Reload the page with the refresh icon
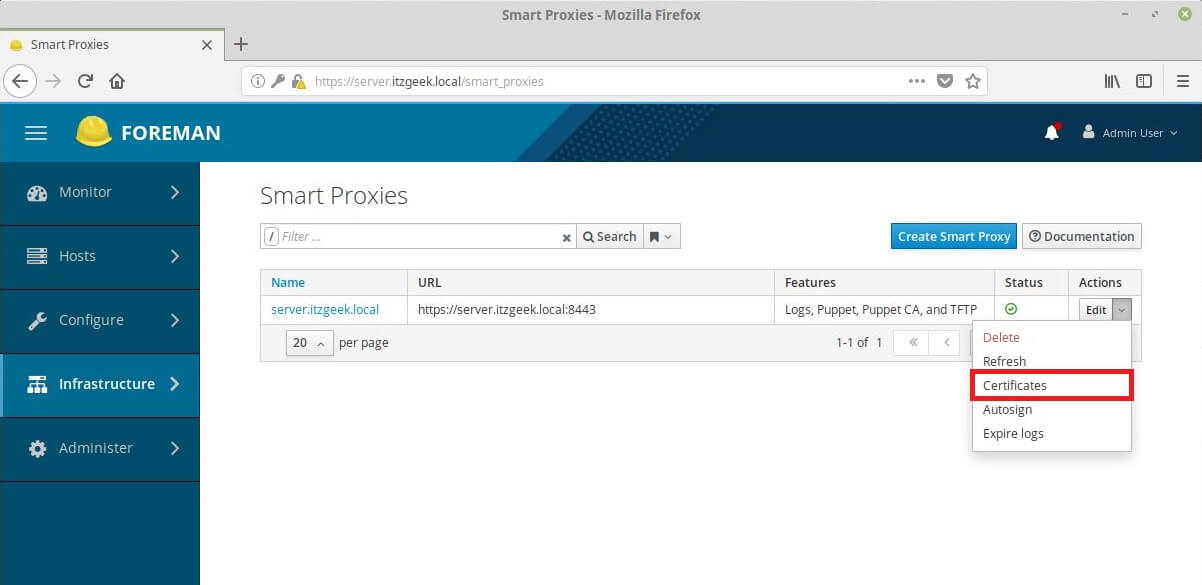 [x=86, y=81]
